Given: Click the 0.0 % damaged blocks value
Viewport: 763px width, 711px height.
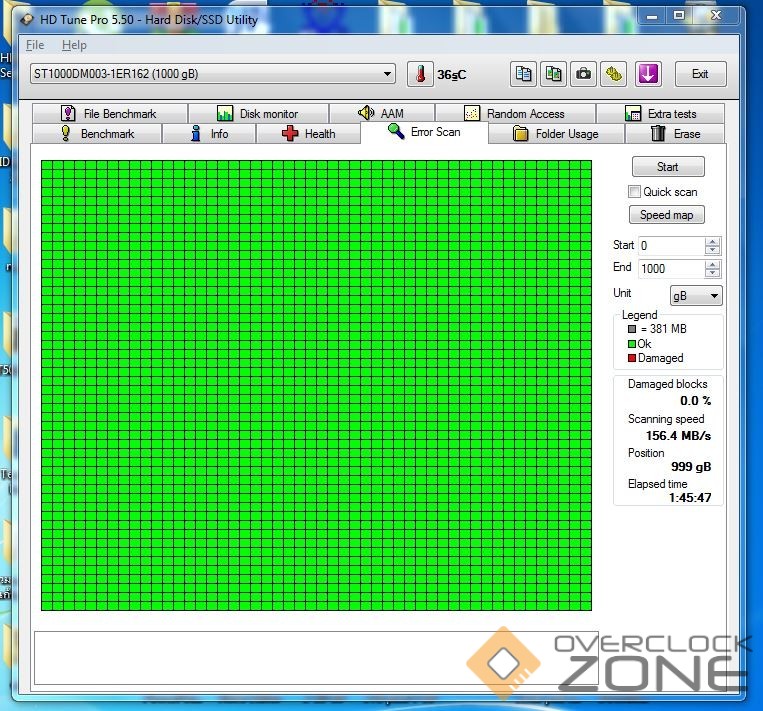Looking at the screenshot, I should [x=695, y=401].
